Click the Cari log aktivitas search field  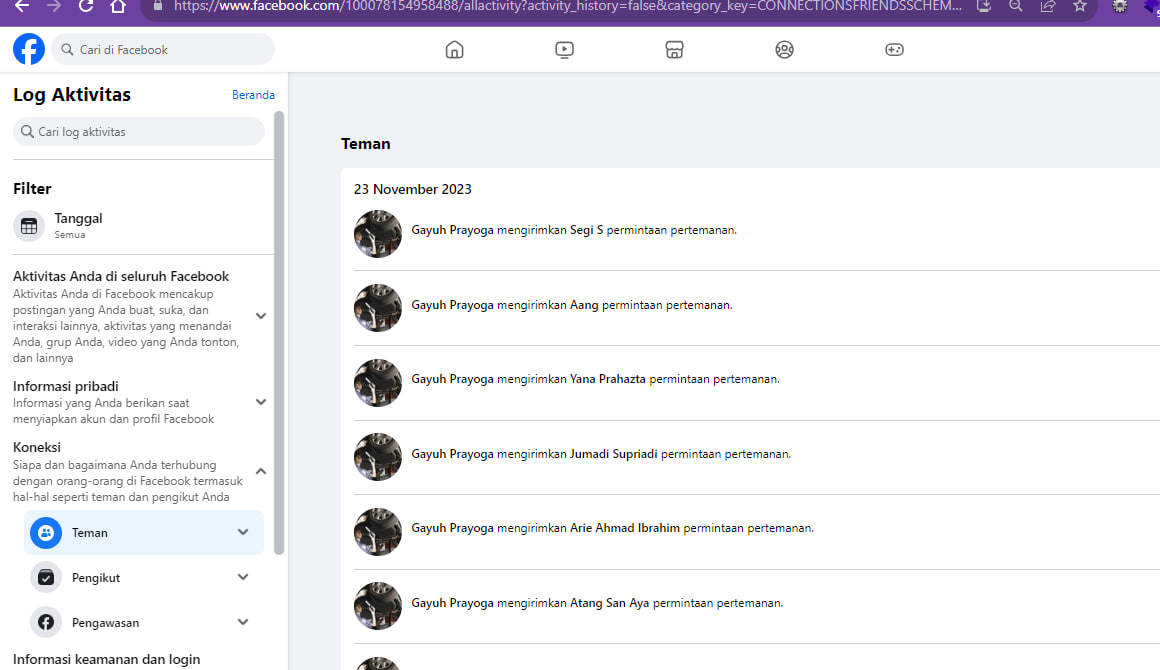coord(139,132)
